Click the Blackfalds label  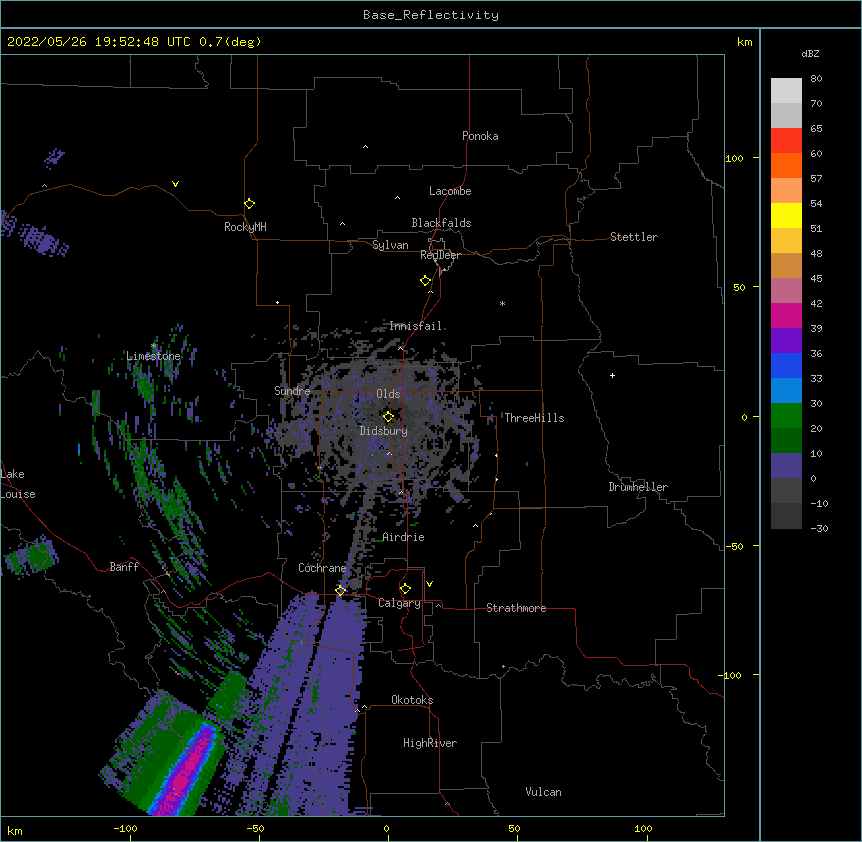click(441, 223)
